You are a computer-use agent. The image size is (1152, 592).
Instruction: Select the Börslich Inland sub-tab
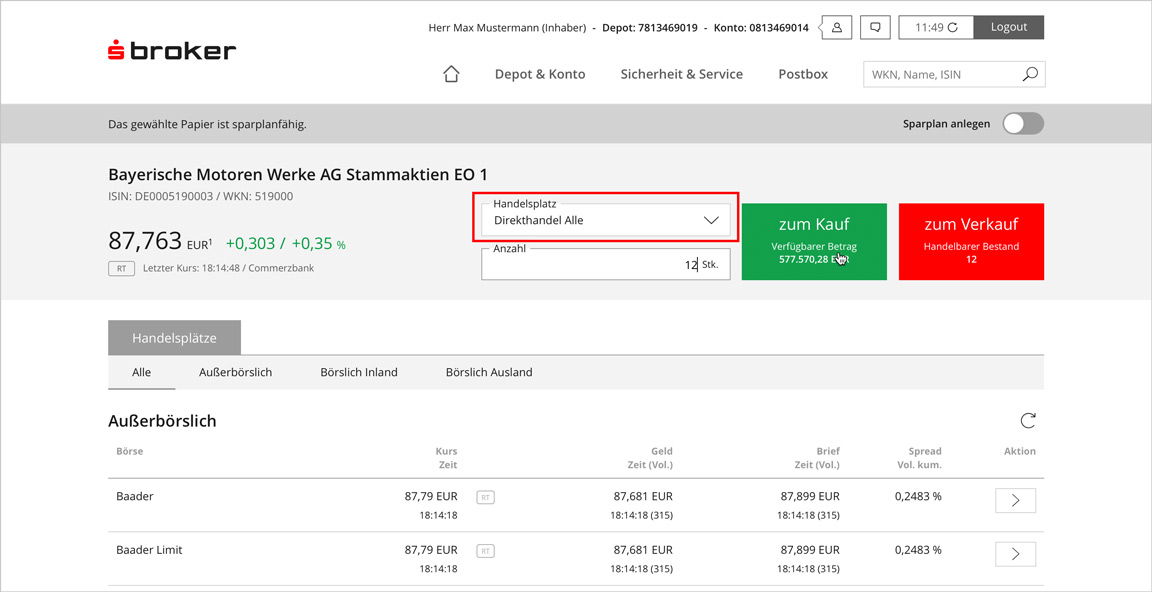359,372
